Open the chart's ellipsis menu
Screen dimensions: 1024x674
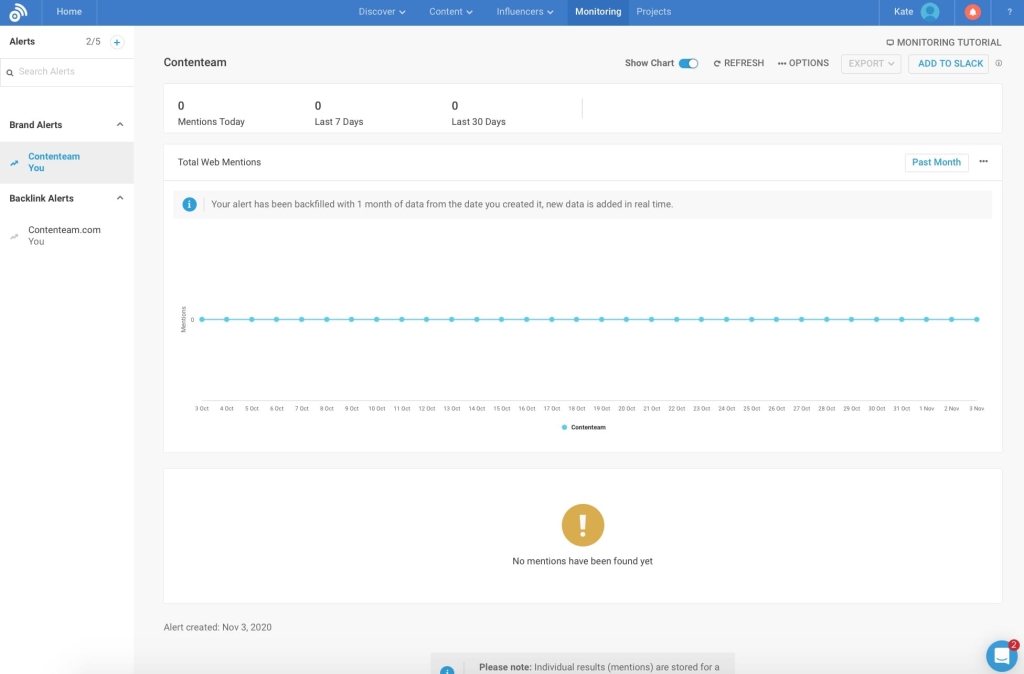coord(984,161)
